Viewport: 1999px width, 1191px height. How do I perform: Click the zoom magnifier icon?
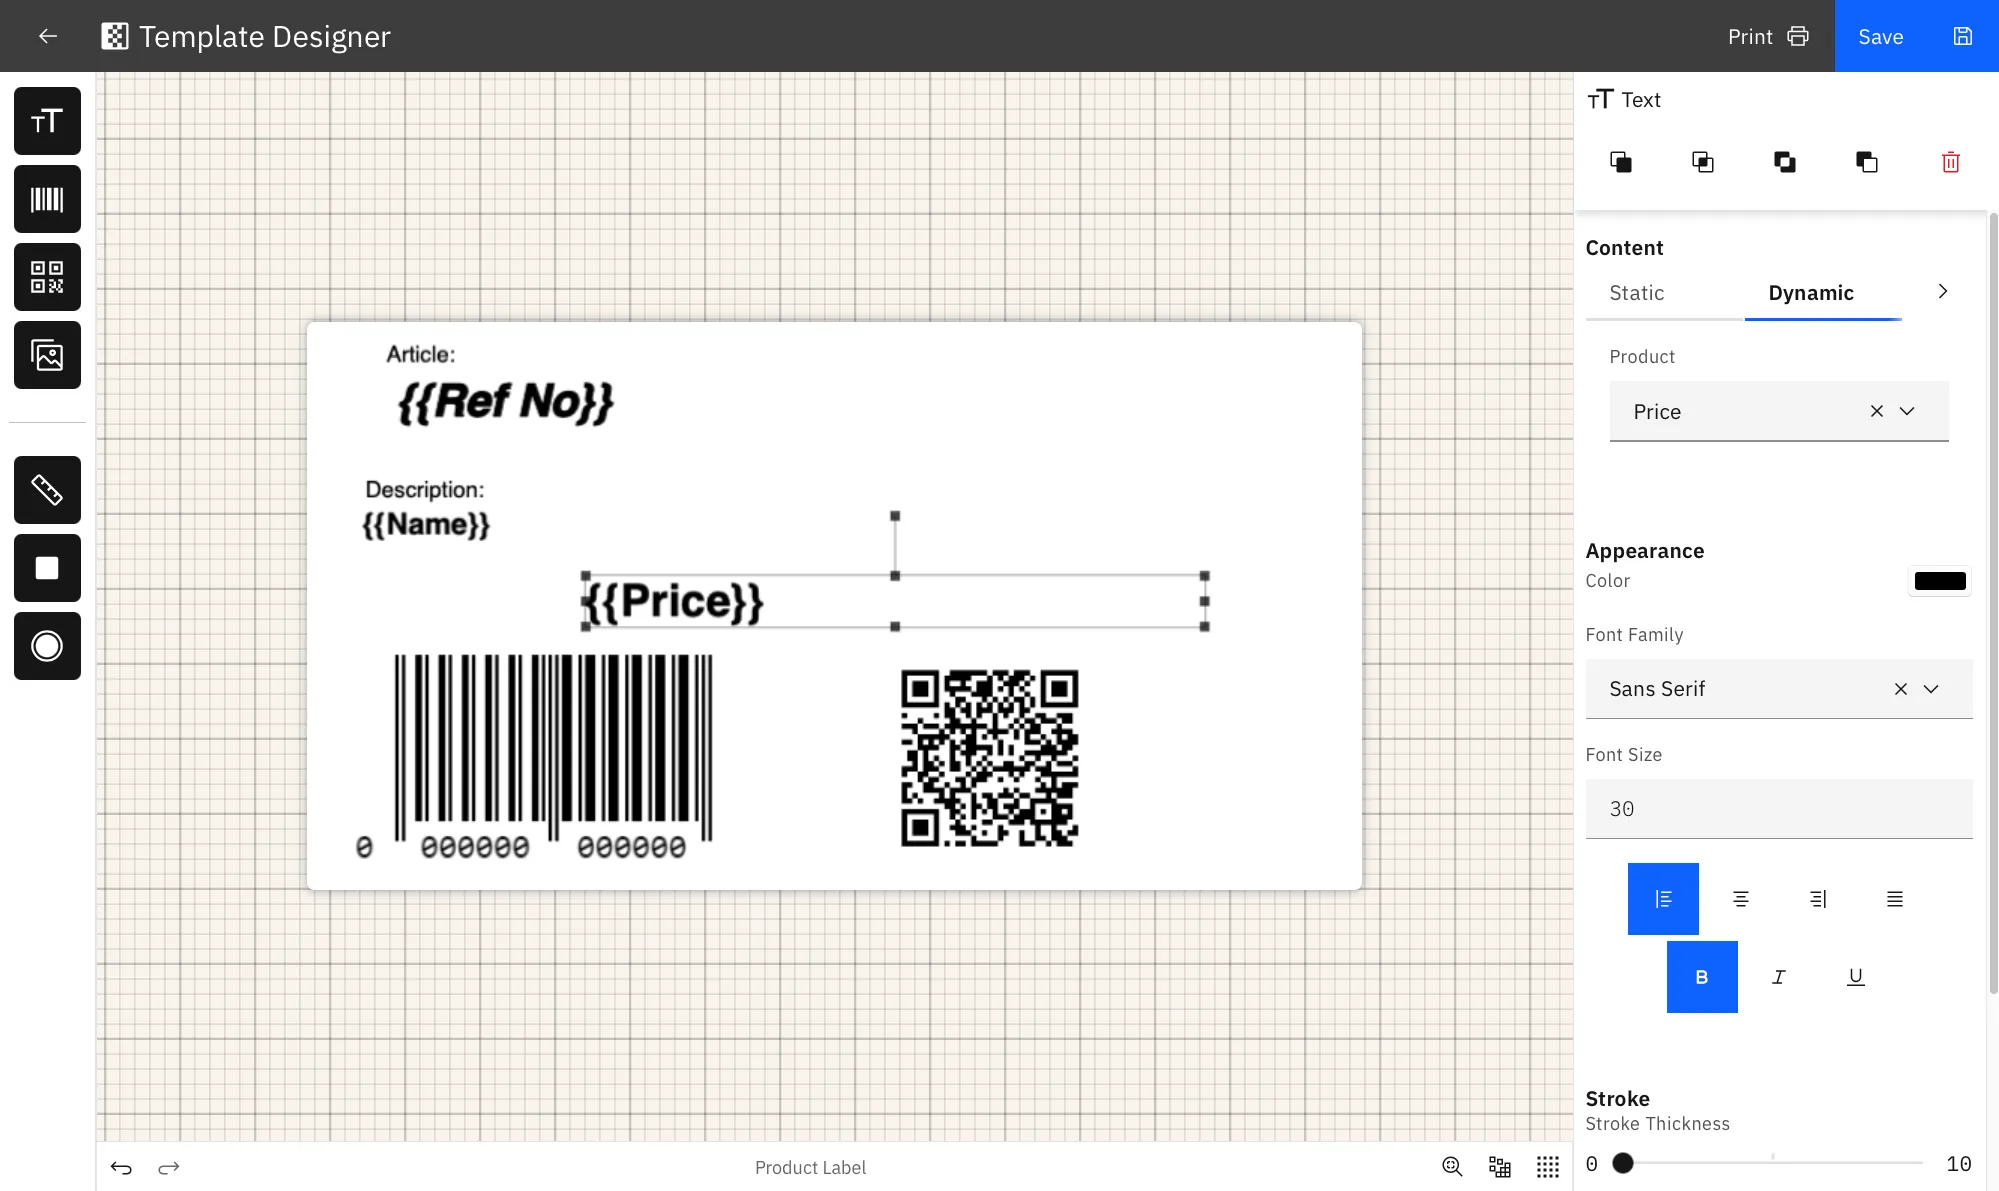point(1452,1167)
